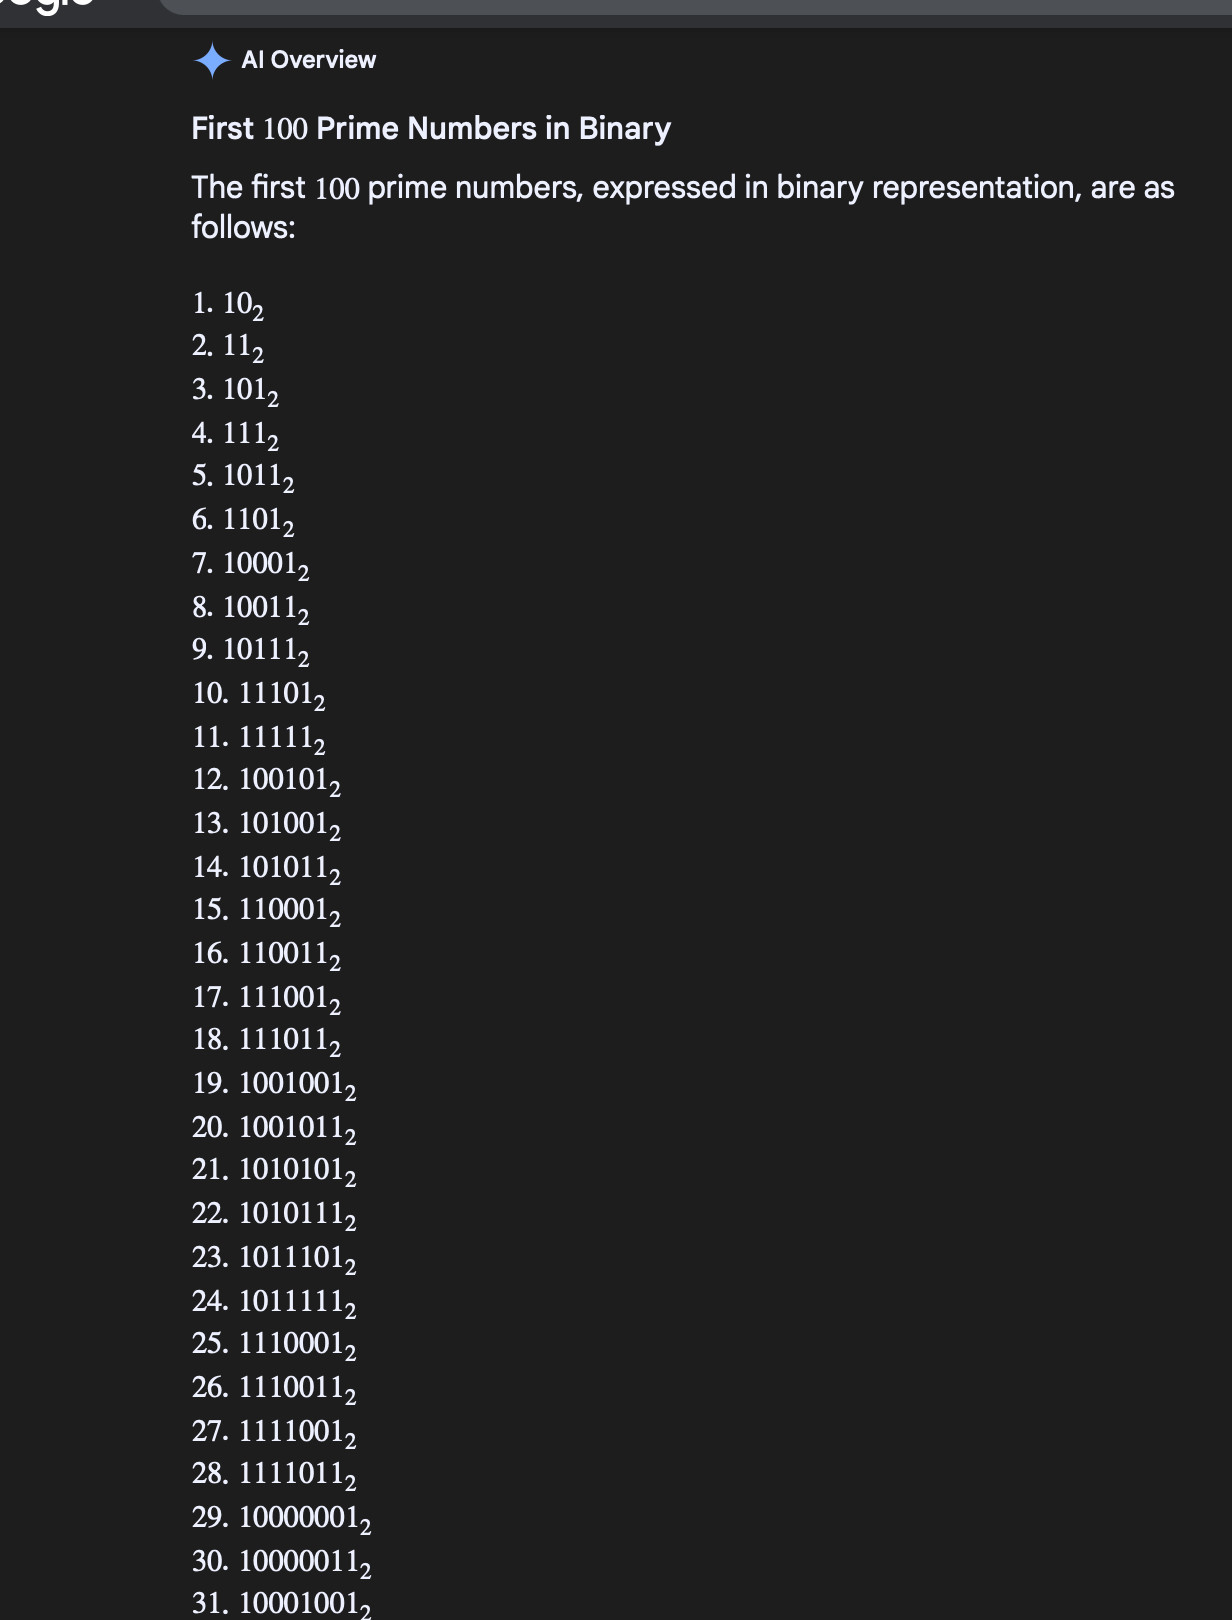Click list entry 27, binary 1111001
Screen dimensions: 1232x1620
pos(274,1432)
